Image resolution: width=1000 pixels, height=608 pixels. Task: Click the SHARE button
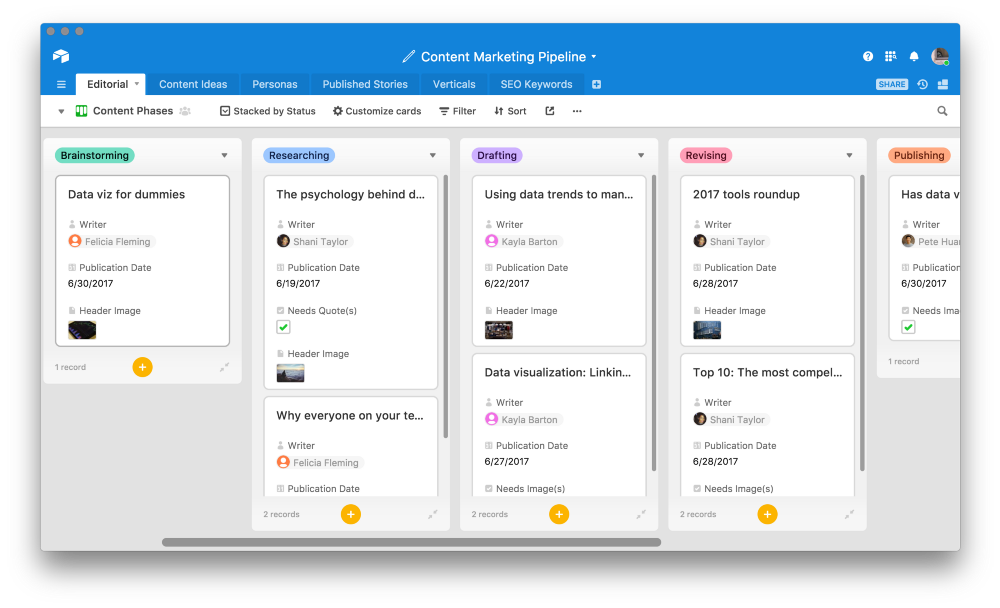[x=891, y=84]
